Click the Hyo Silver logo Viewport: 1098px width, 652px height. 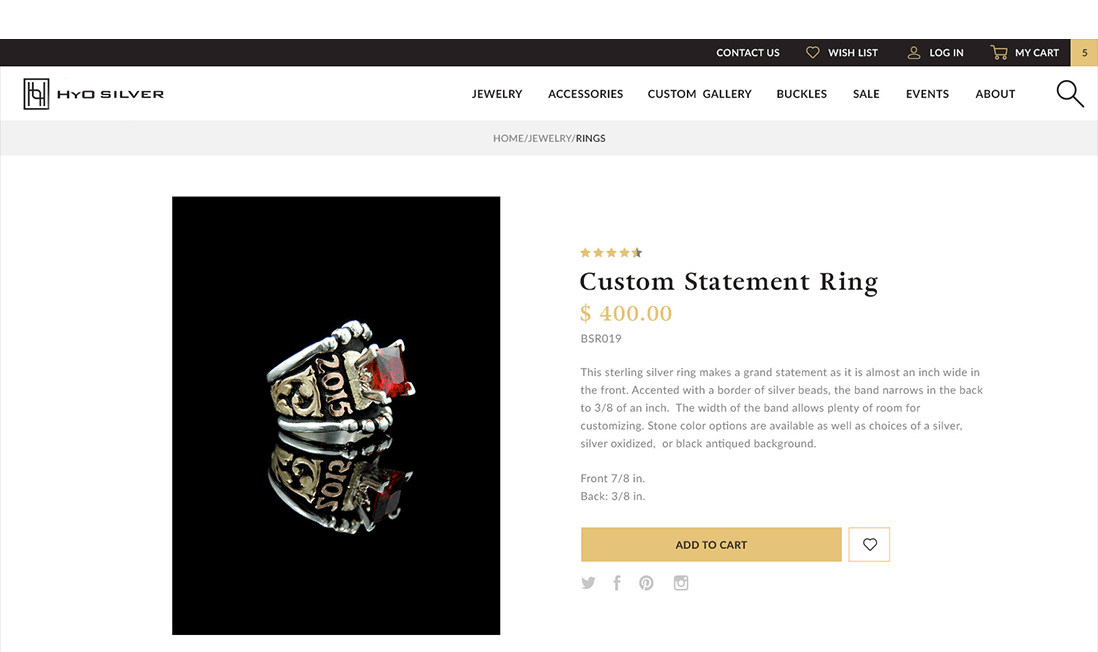[93, 94]
